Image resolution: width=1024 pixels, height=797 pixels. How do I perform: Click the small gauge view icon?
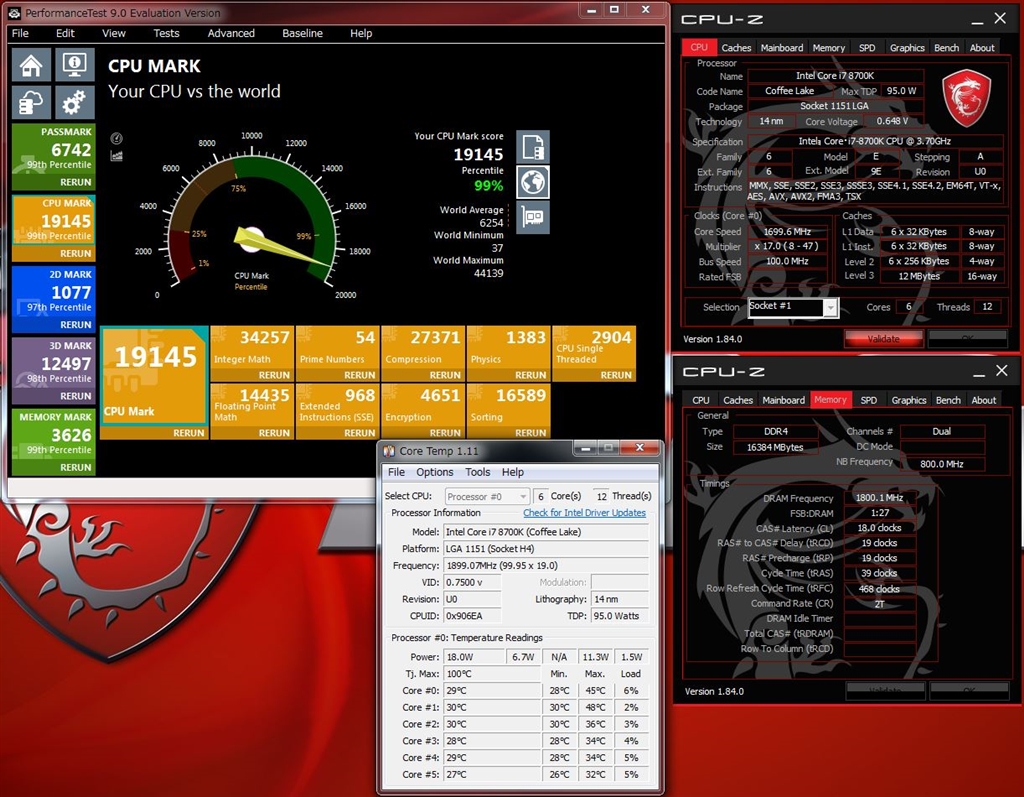(x=117, y=139)
